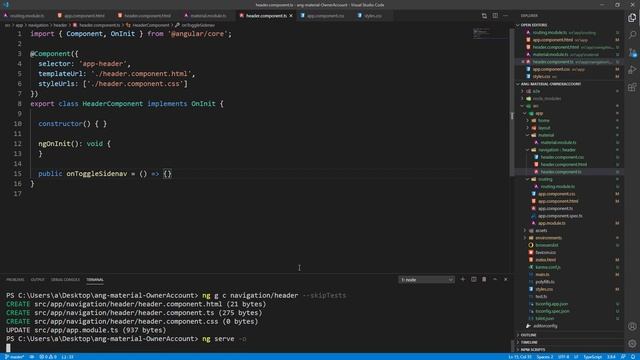Open the editor More Actions menu
640x360 pixels.
(505, 16)
